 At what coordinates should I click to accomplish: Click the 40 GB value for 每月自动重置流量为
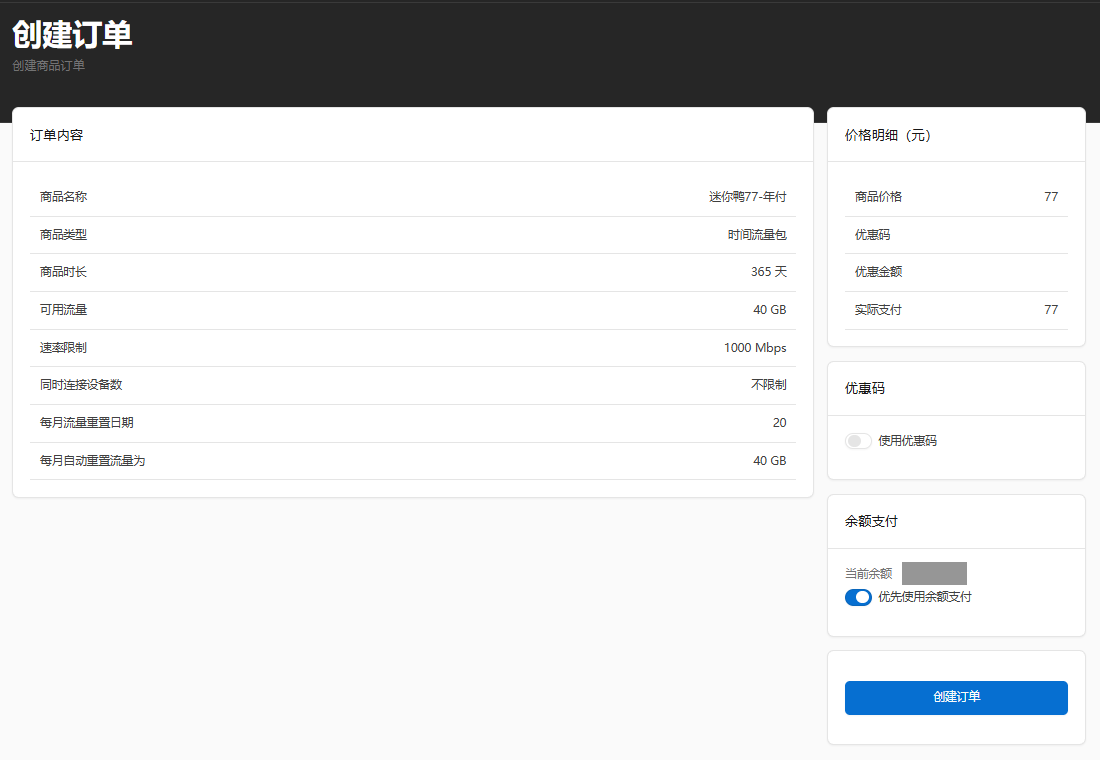(770, 460)
